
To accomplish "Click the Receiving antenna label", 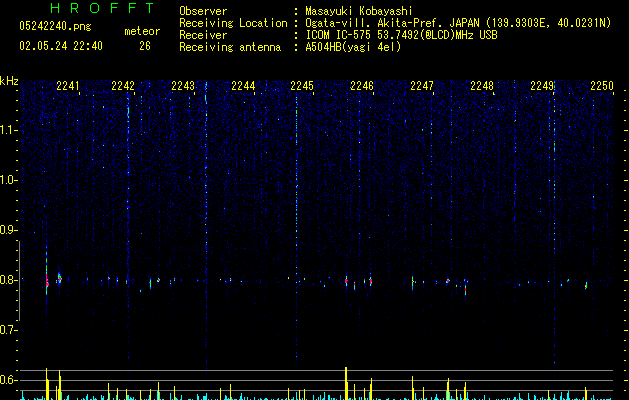I will click(230, 47).
